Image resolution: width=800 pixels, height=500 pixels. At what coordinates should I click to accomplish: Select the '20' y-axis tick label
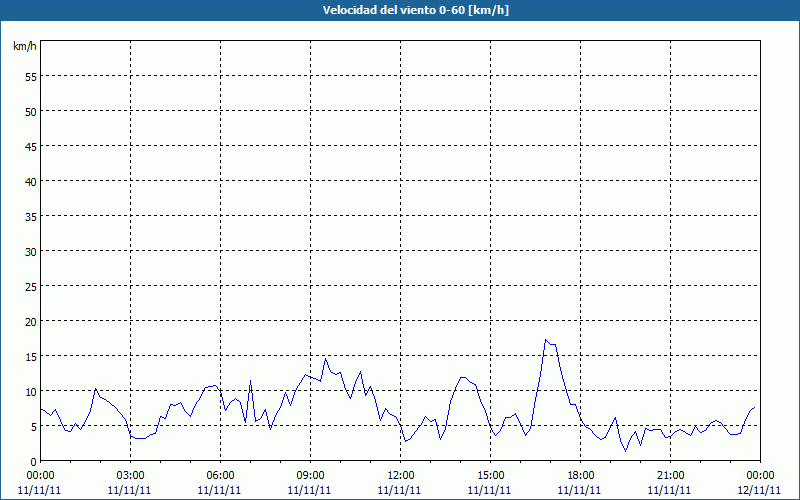click(x=31, y=321)
